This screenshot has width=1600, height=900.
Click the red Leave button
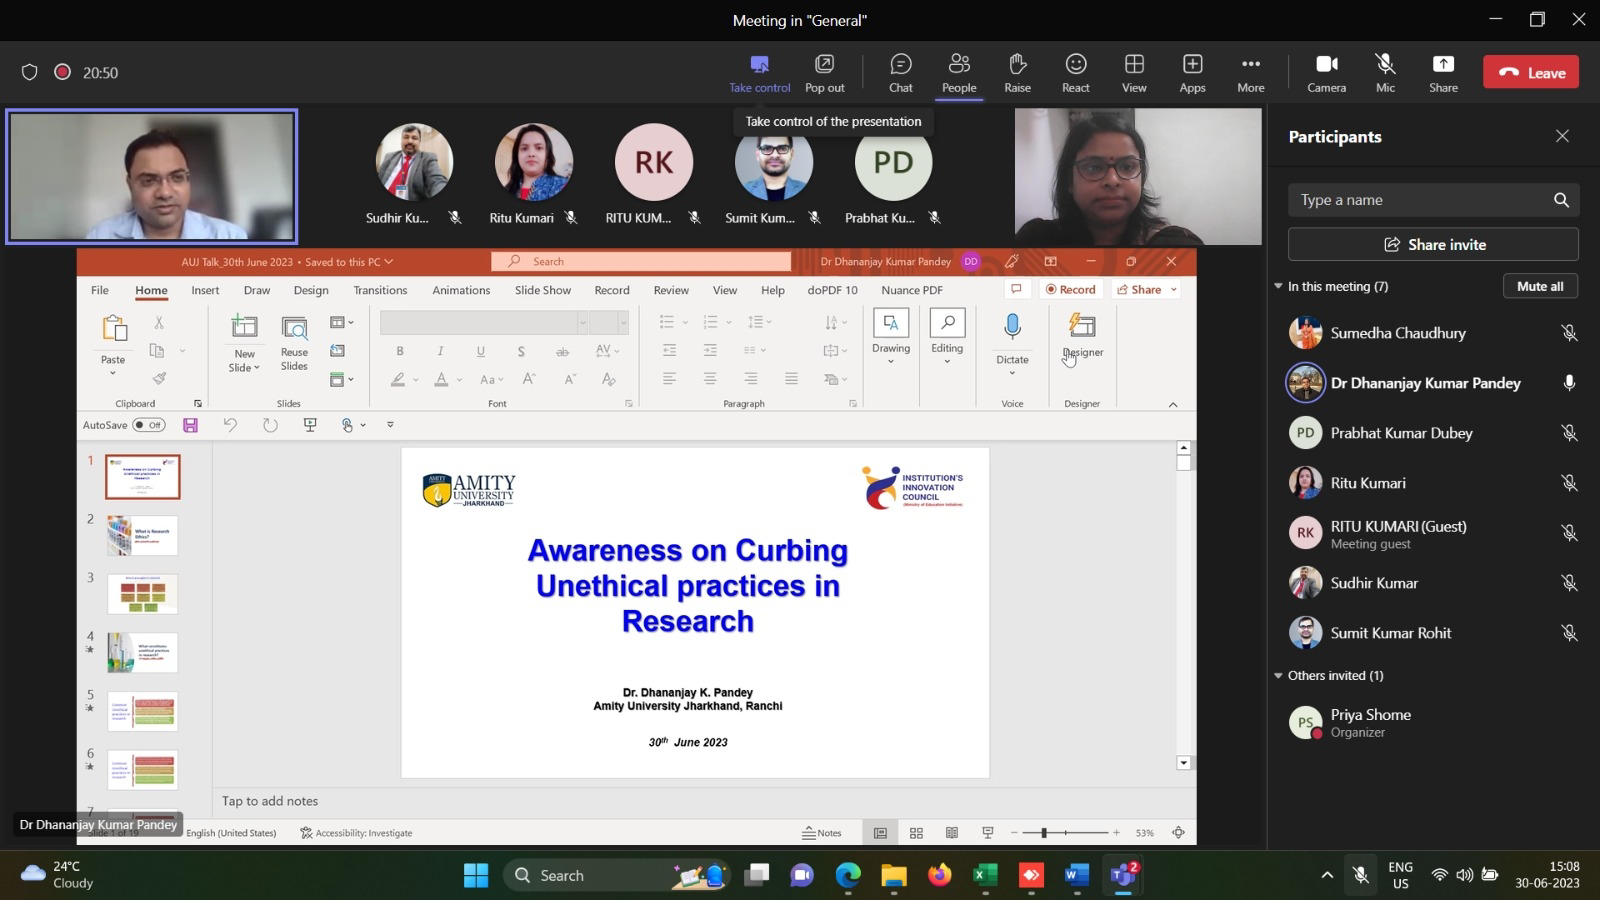point(1531,72)
